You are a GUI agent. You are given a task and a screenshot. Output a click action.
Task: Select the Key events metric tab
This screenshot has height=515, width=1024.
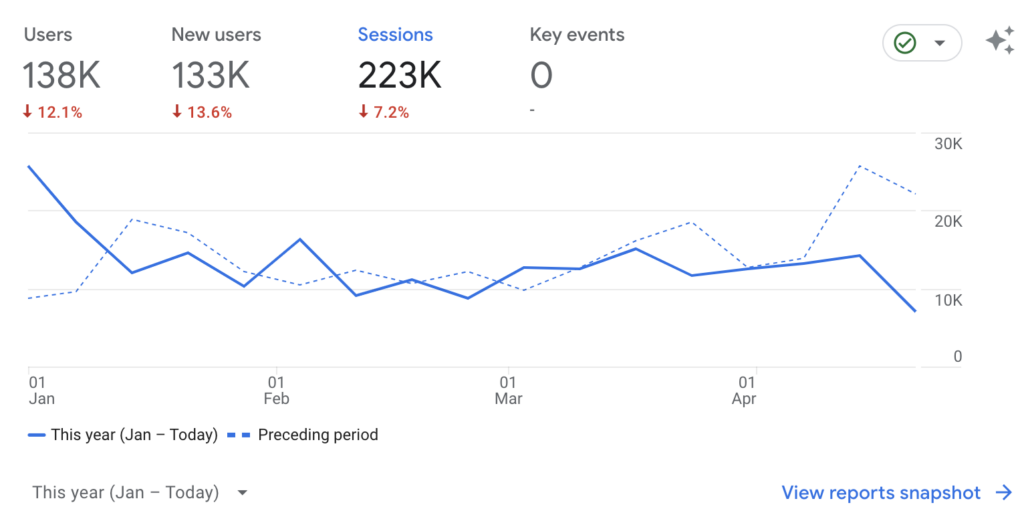tap(577, 35)
